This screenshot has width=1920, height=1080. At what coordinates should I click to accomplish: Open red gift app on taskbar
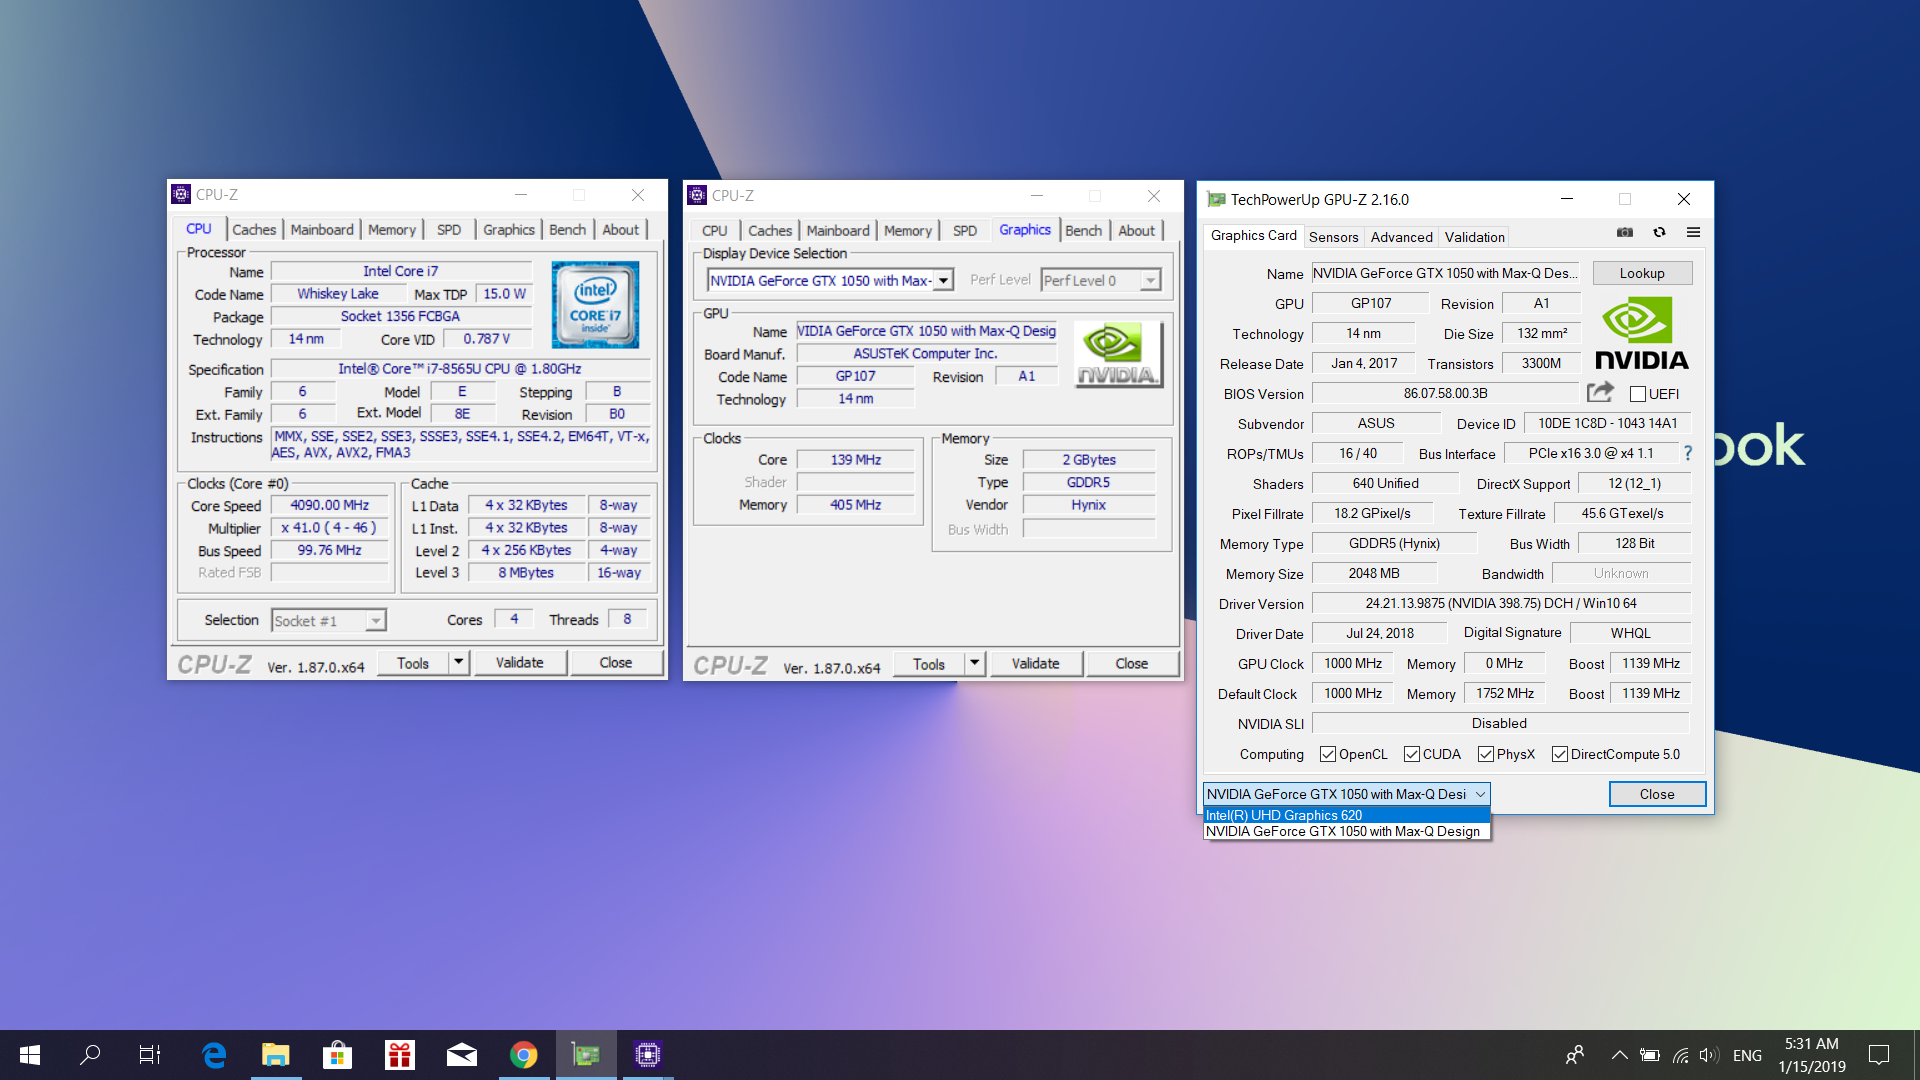pos(400,1054)
